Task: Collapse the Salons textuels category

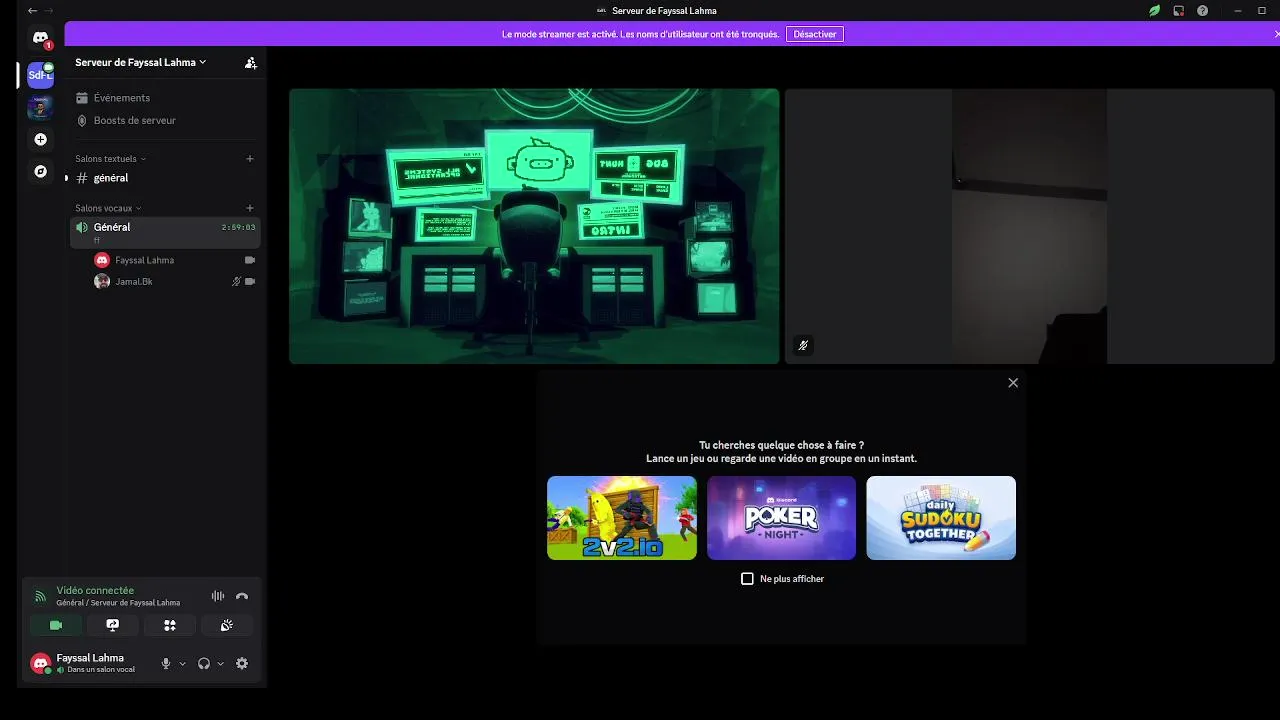Action: coord(110,158)
